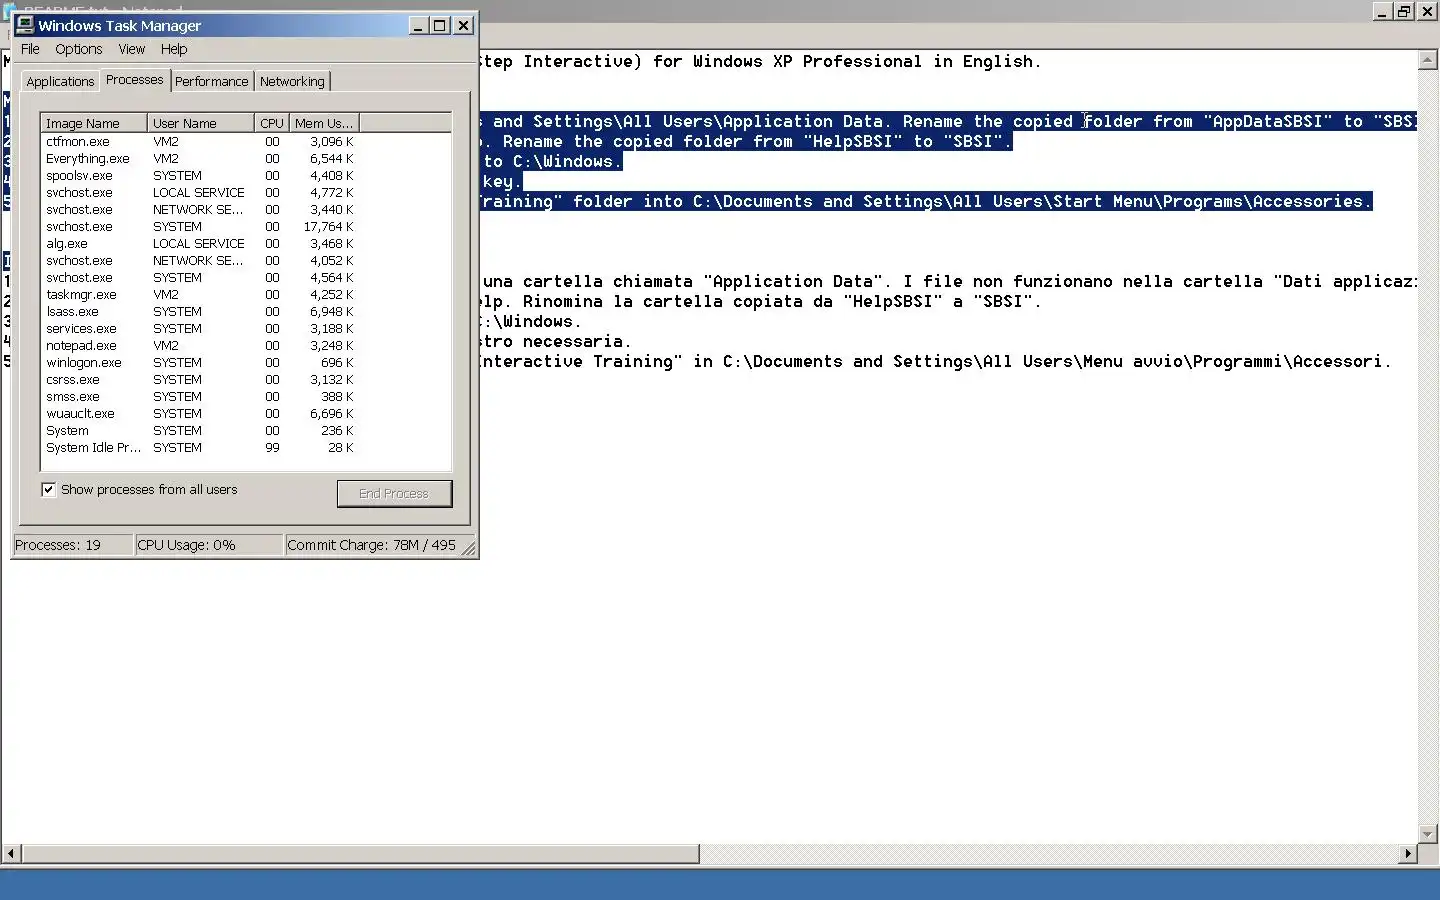This screenshot has height=900, width=1440.
Task: Select winlogon.exe process
Action: click(x=200, y=363)
